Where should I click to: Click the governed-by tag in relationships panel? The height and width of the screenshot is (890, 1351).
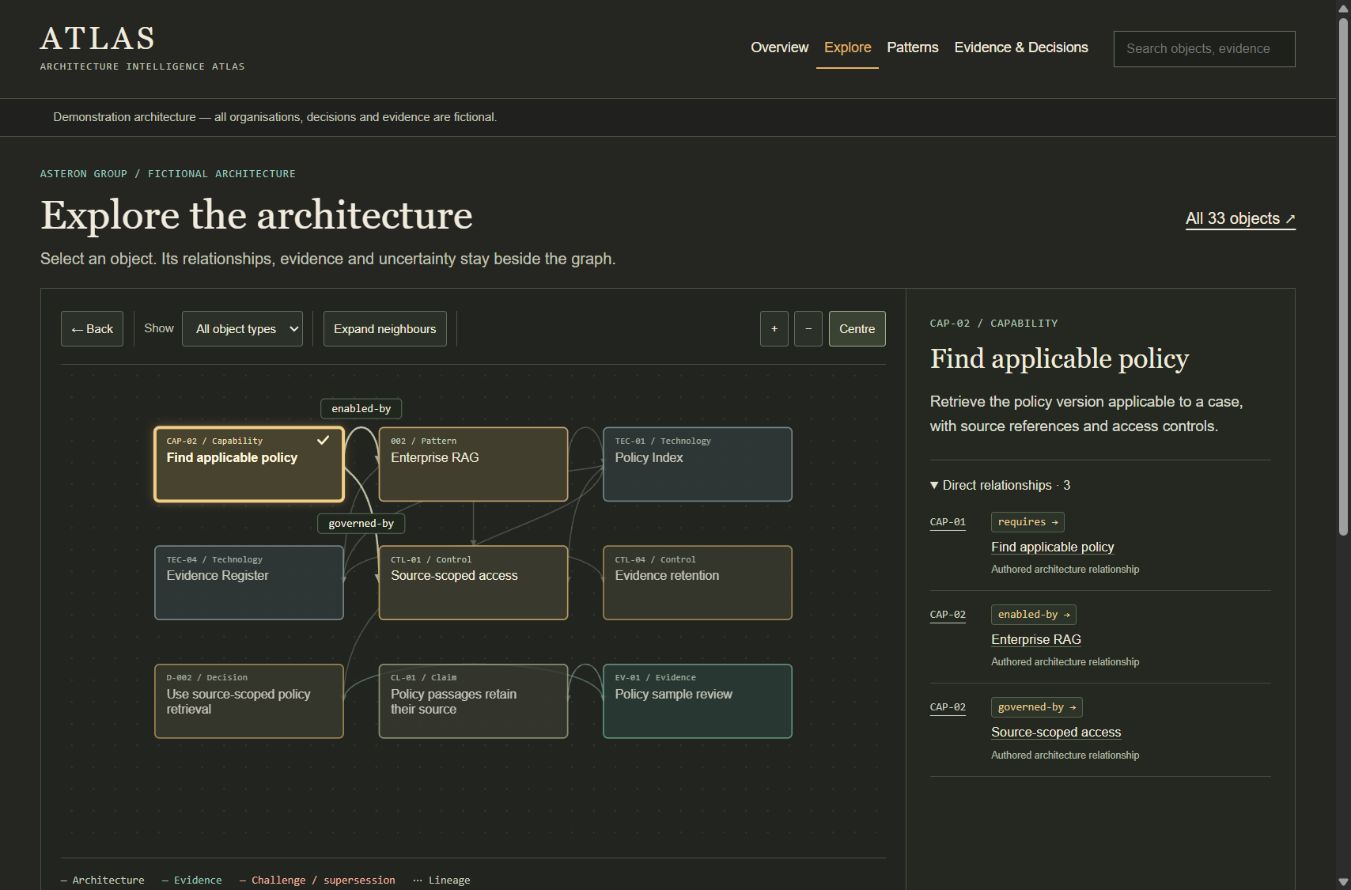[x=1037, y=707]
